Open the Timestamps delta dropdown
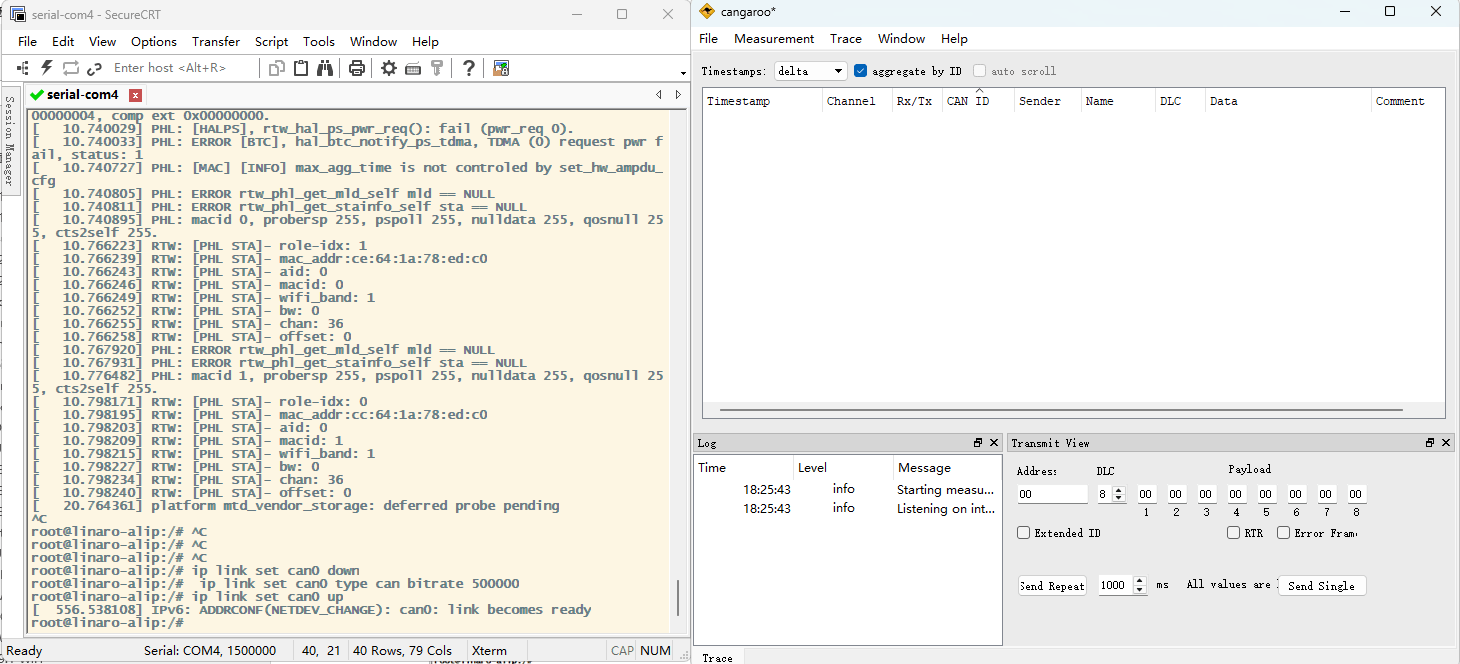The width and height of the screenshot is (1460, 664). (811, 71)
